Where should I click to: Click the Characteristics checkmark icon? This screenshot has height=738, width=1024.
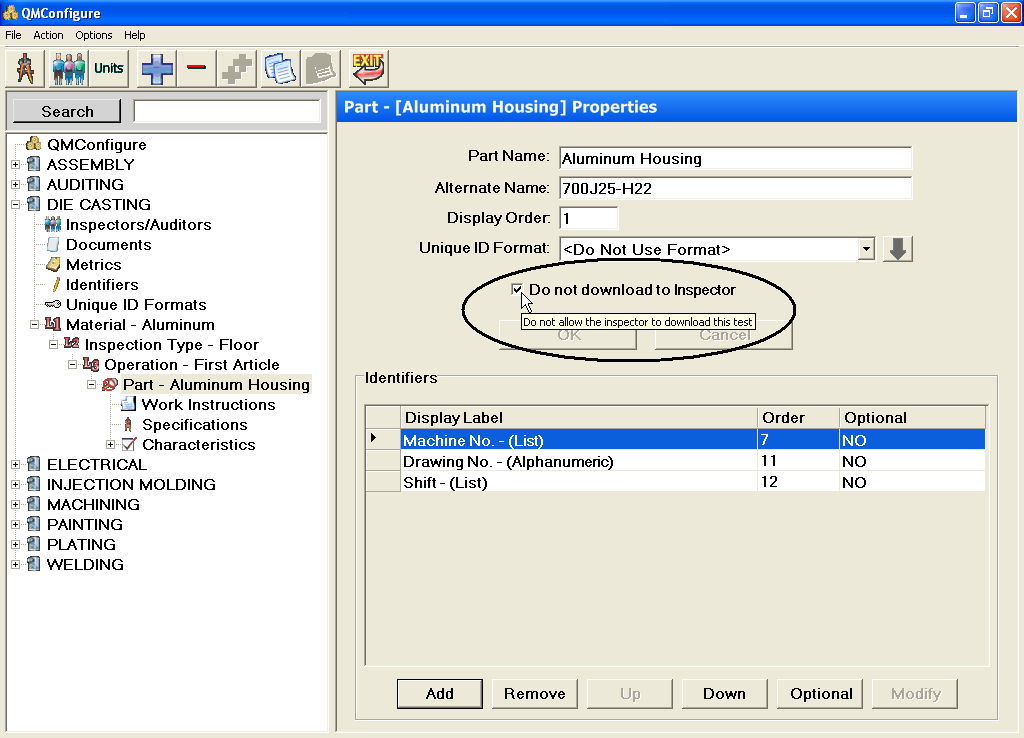click(x=129, y=445)
